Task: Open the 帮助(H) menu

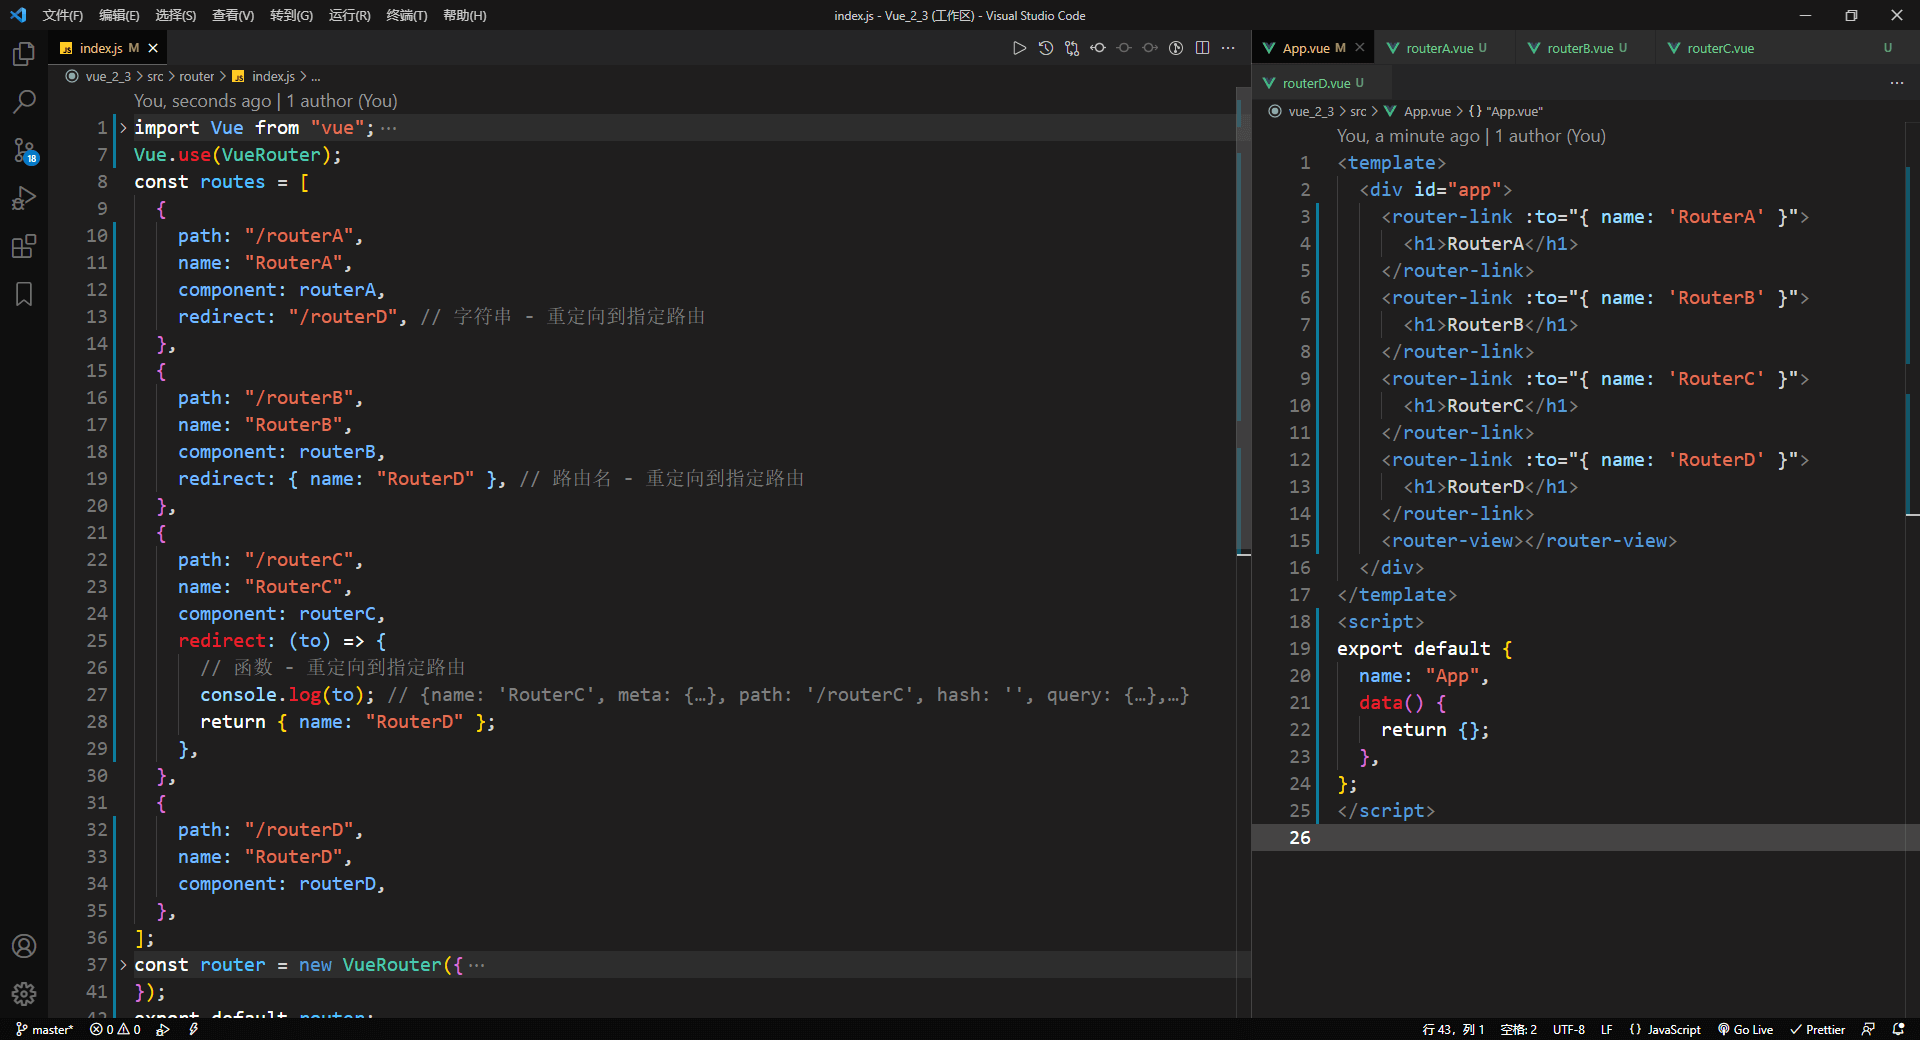Action: [x=465, y=15]
